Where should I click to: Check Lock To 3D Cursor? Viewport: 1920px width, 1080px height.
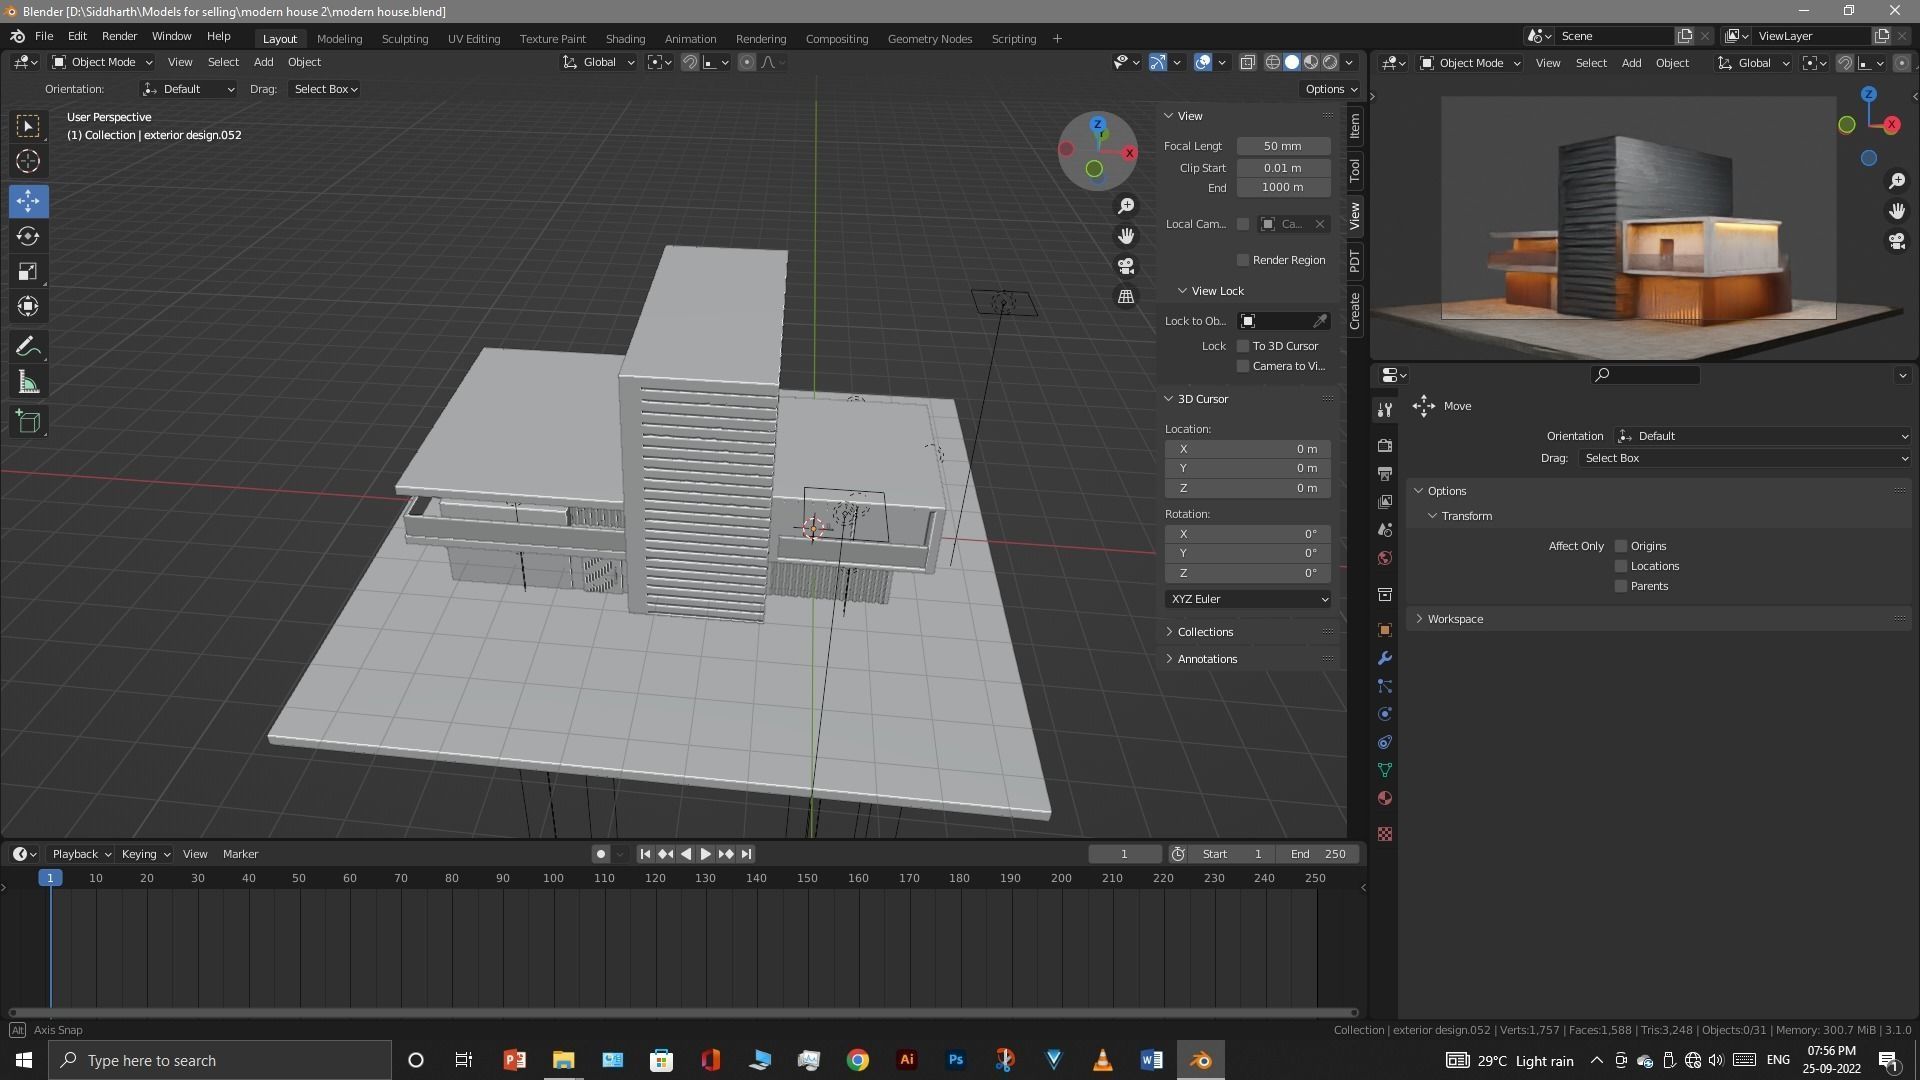point(1243,346)
